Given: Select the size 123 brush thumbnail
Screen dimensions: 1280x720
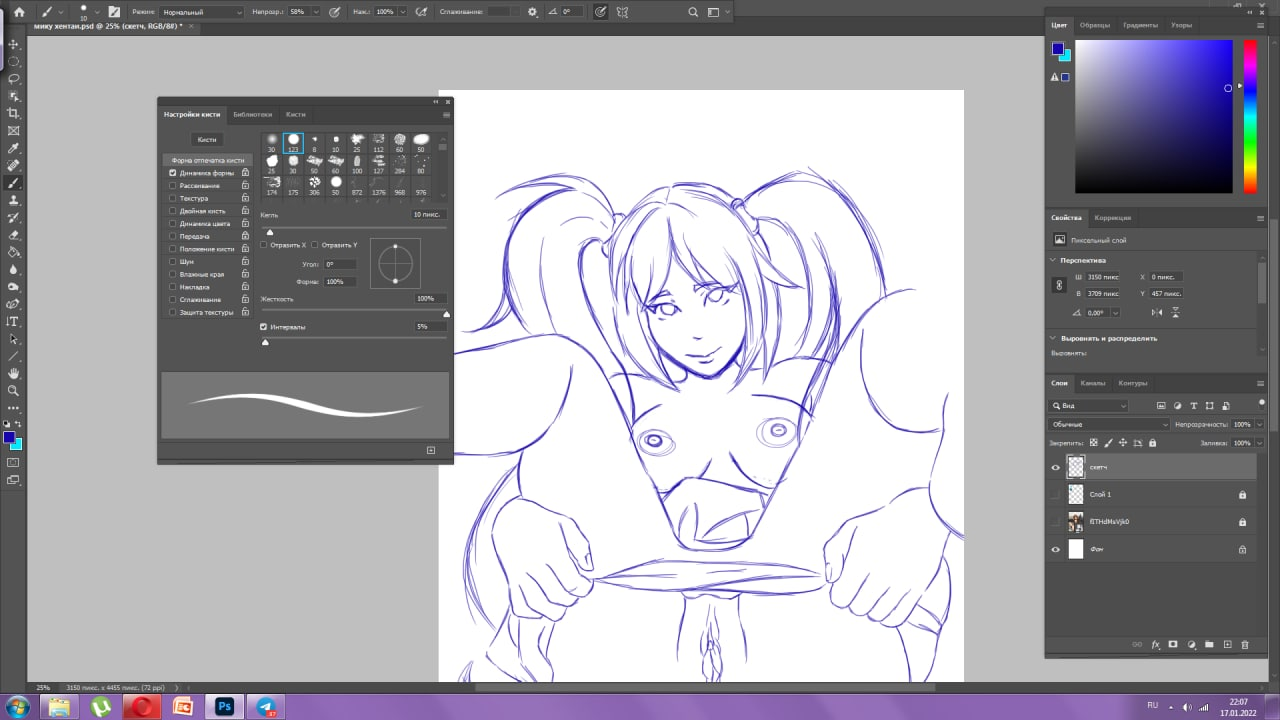Looking at the screenshot, I should 293,143.
